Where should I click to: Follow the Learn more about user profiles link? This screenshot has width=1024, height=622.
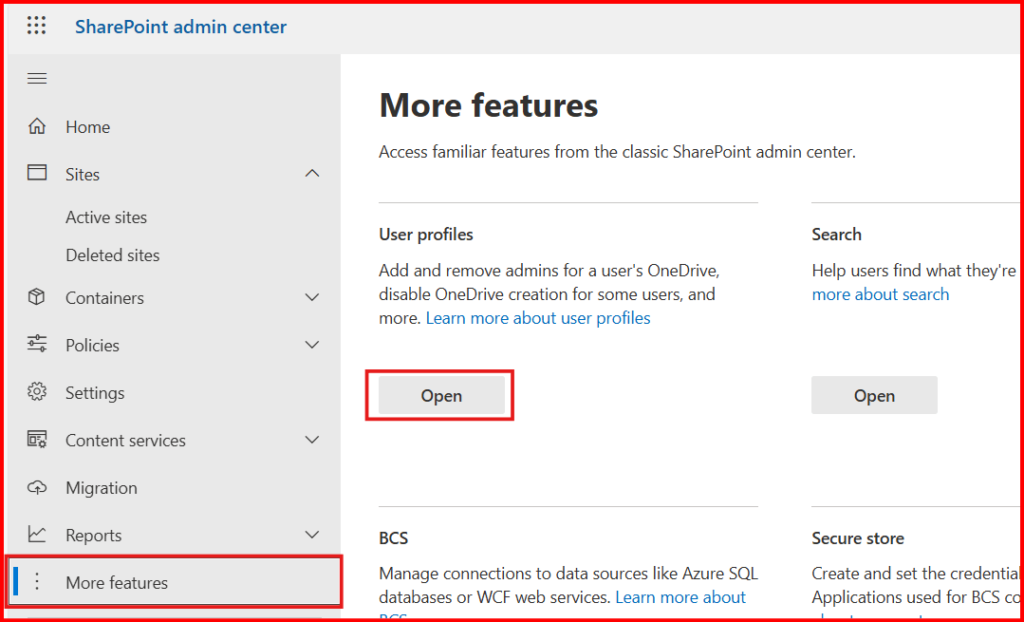(537, 318)
